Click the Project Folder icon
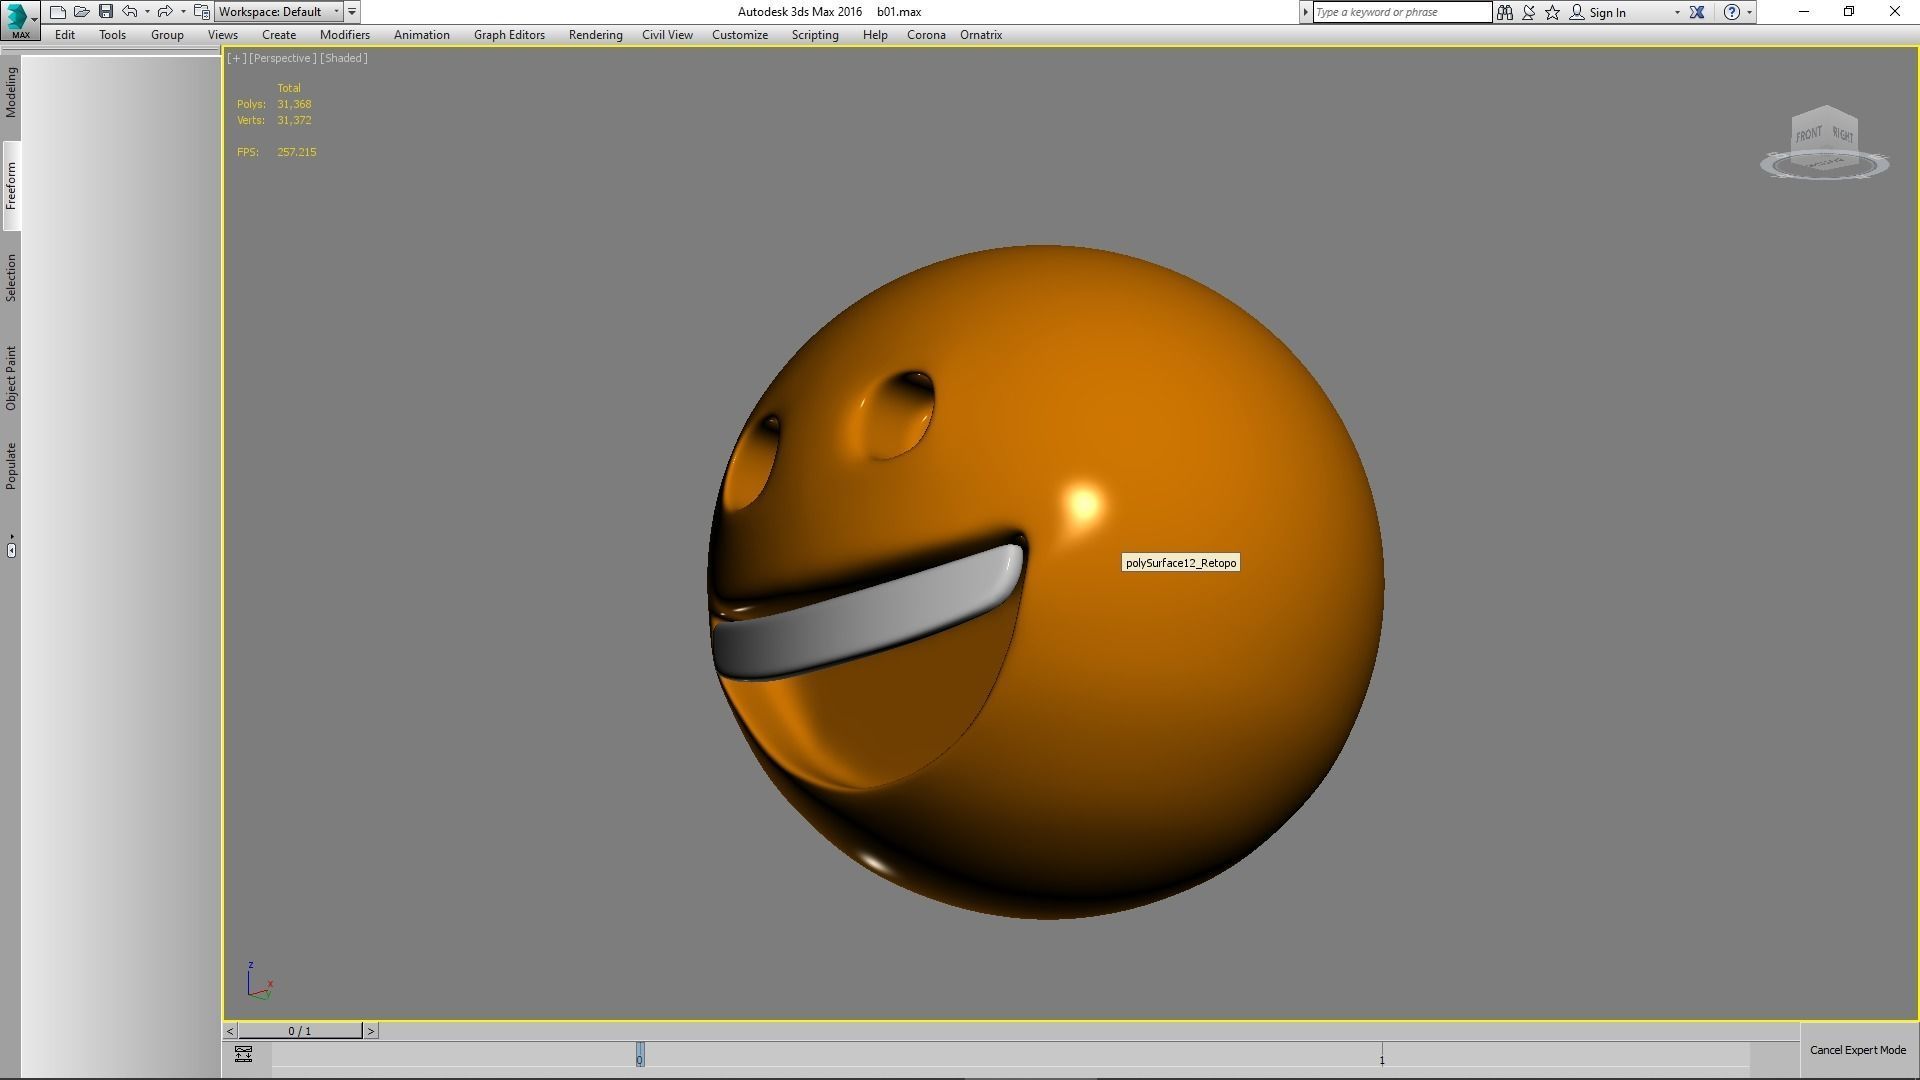The height and width of the screenshot is (1080, 1920). coord(202,12)
